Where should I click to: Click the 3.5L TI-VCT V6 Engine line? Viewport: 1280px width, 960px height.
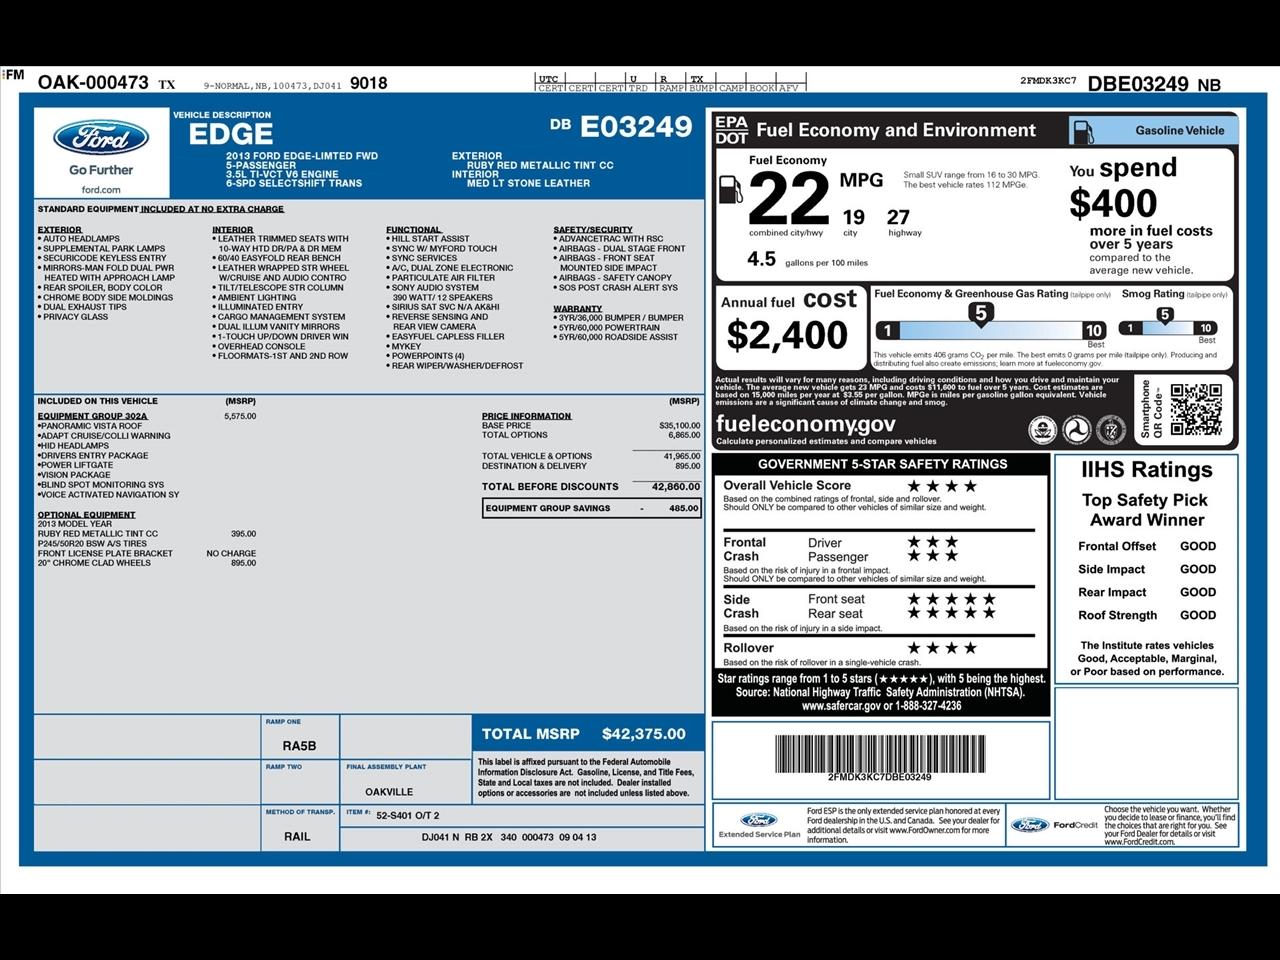point(282,174)
